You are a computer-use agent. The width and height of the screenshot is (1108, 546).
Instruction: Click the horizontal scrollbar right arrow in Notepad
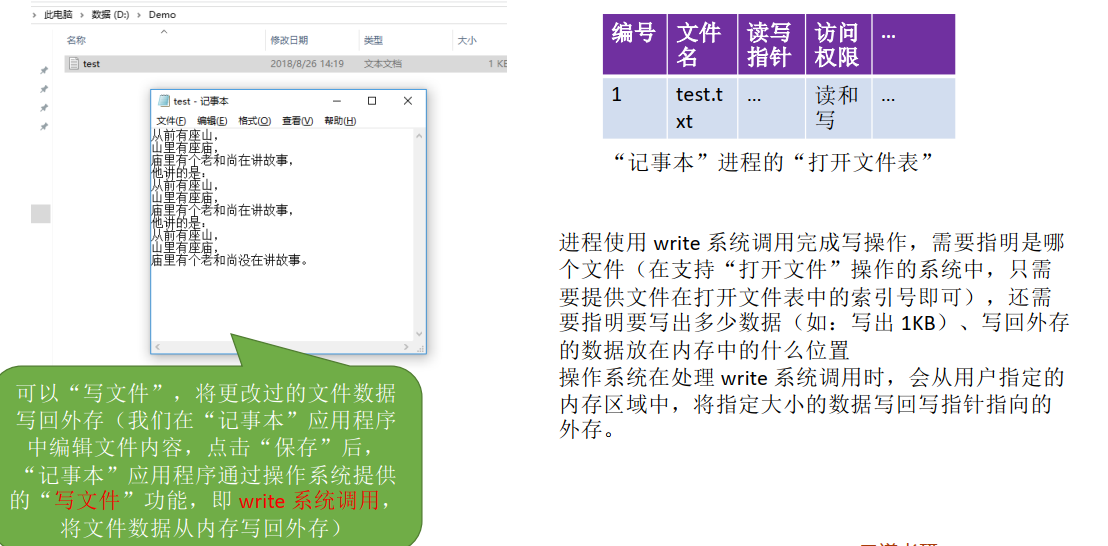tap(407, 346)
